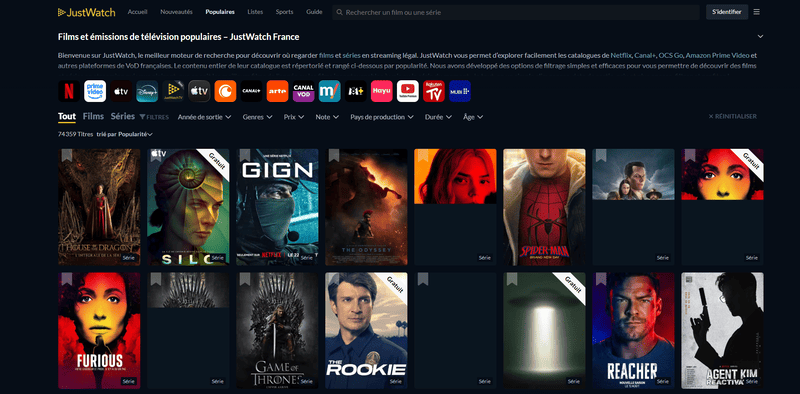The width and height of the screenshot is (800, 394).
Task: Open the hamburger menu icon
Action: 756,12
